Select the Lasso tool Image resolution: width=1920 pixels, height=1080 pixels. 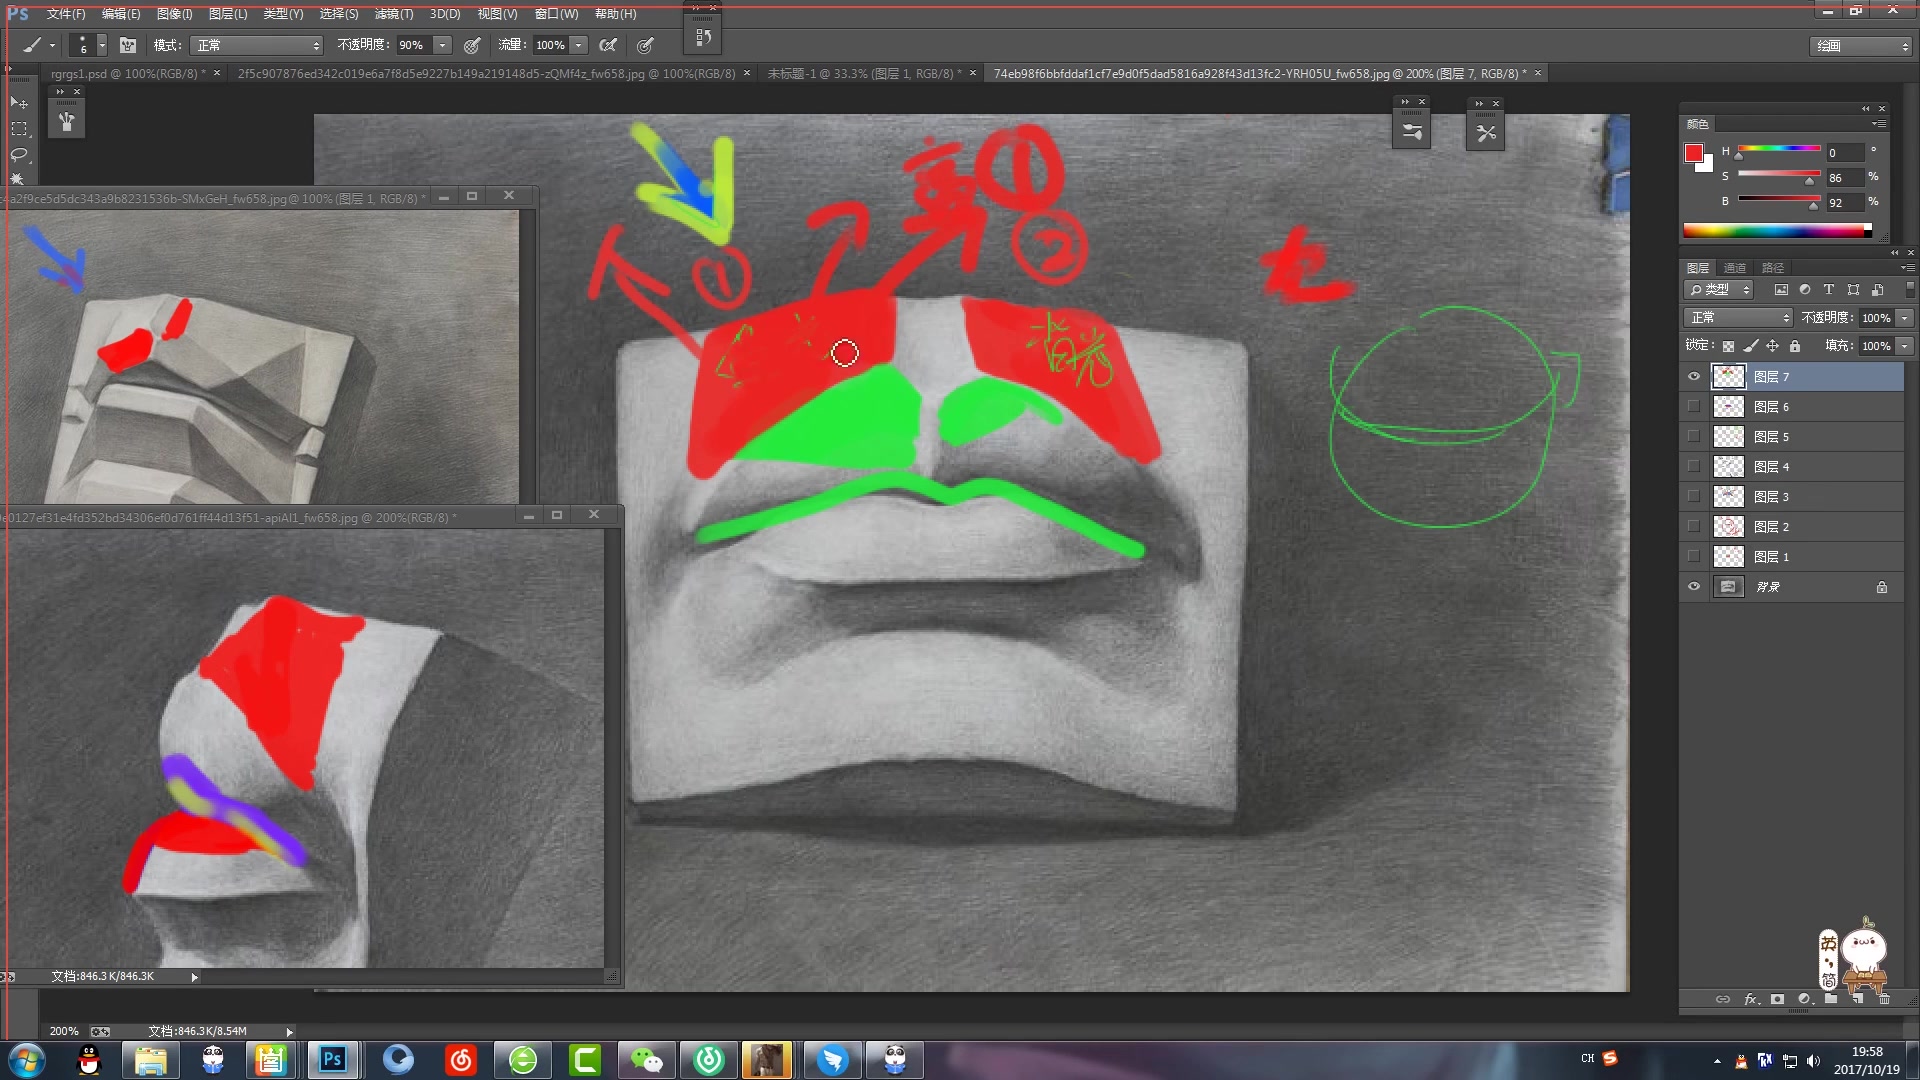click(x=19, y=154)
